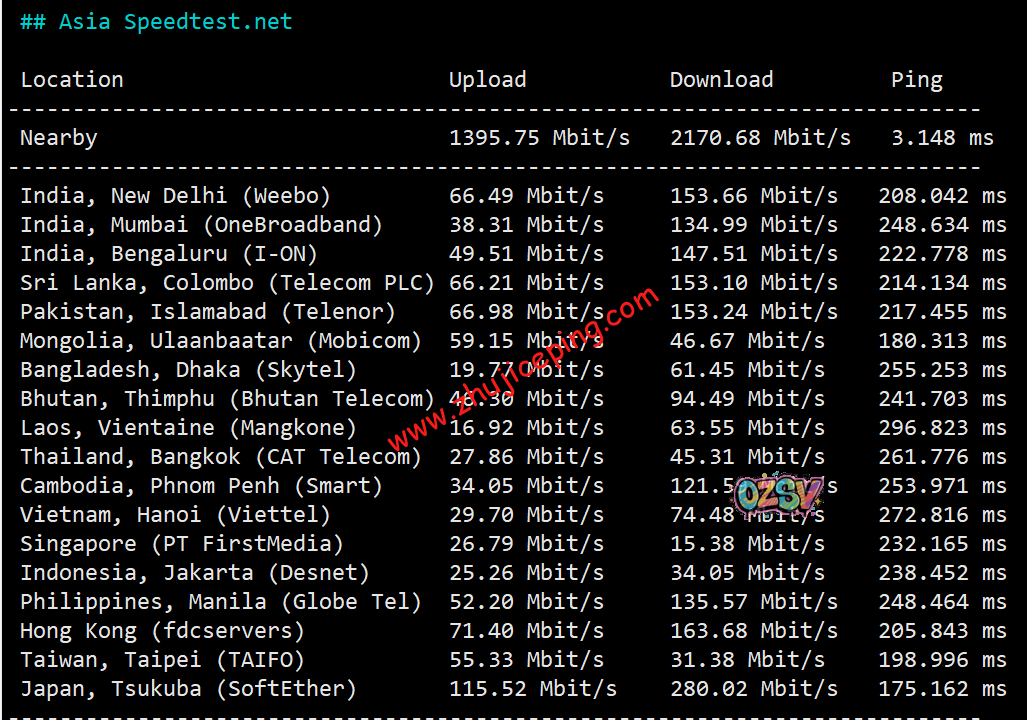
Task: Click the 296.823 ms ping for Laos
Action: [x=942, y=428]
